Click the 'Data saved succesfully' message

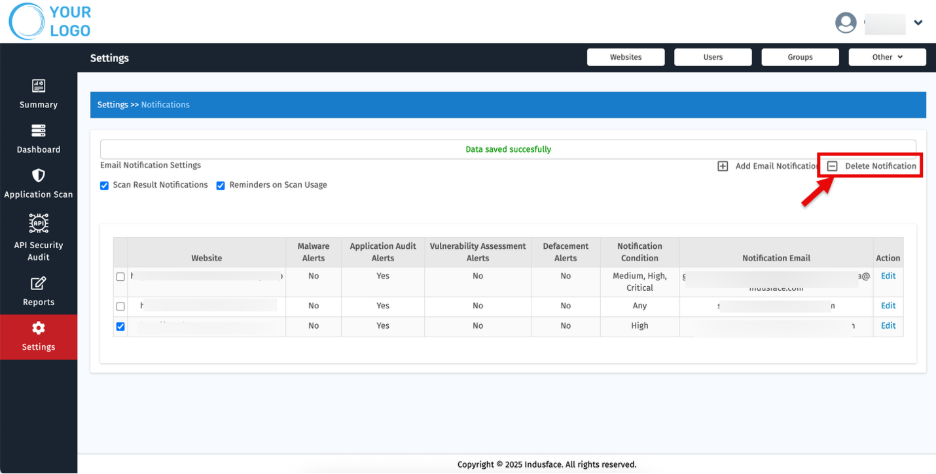tap(508, 149)
